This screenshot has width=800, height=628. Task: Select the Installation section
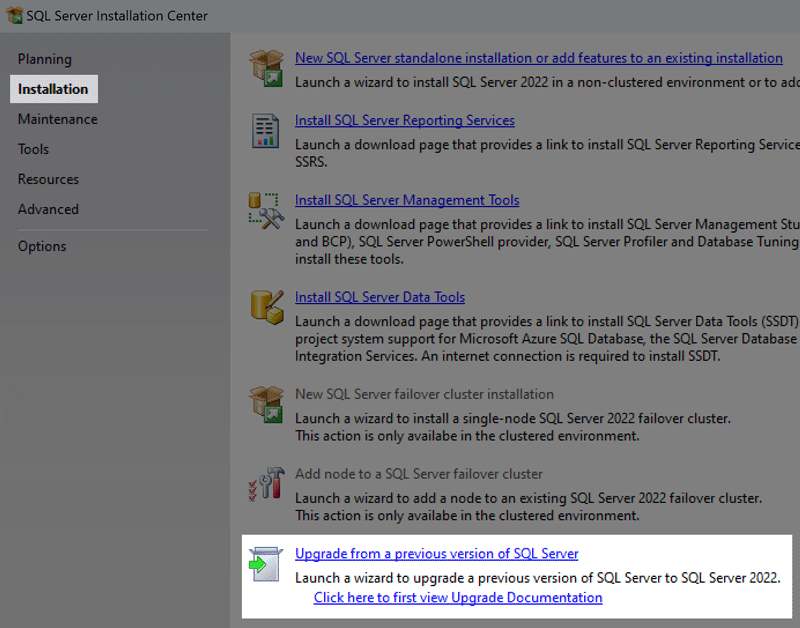(54, 89)
